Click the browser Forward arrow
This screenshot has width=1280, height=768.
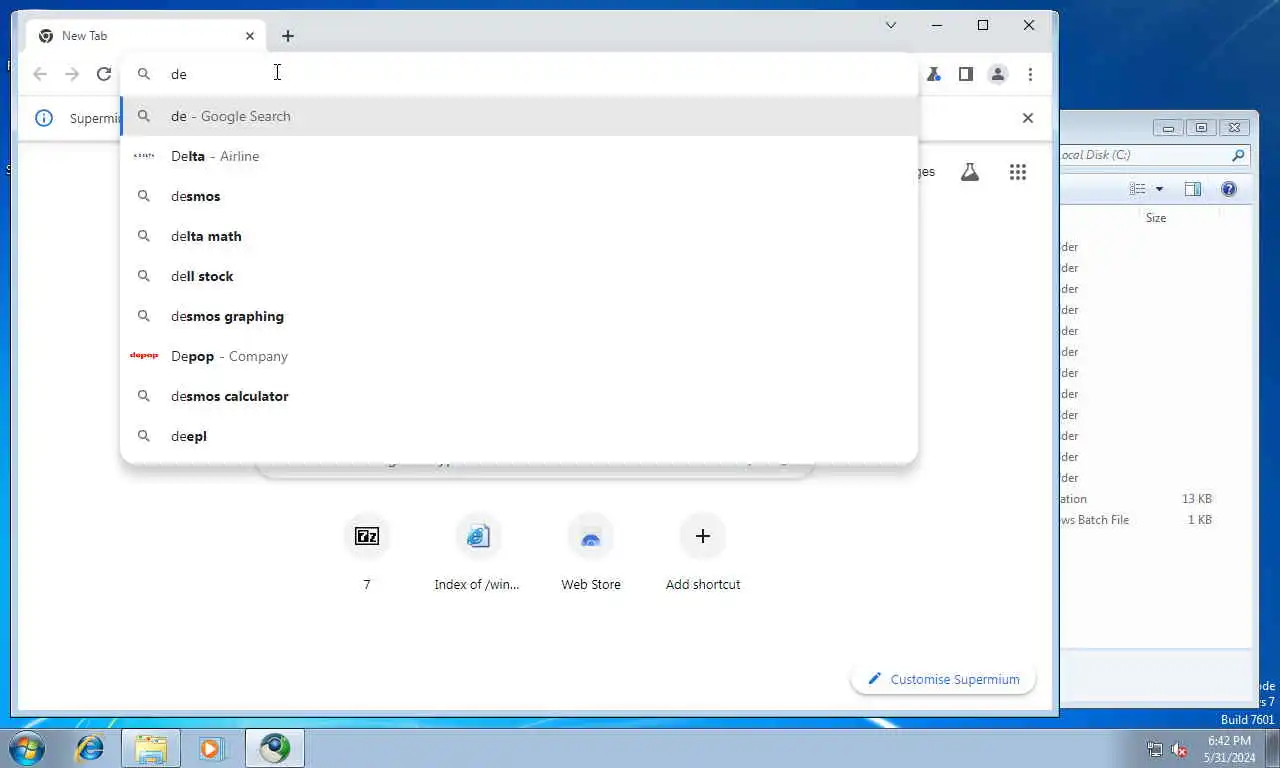(x=72, y=74)
